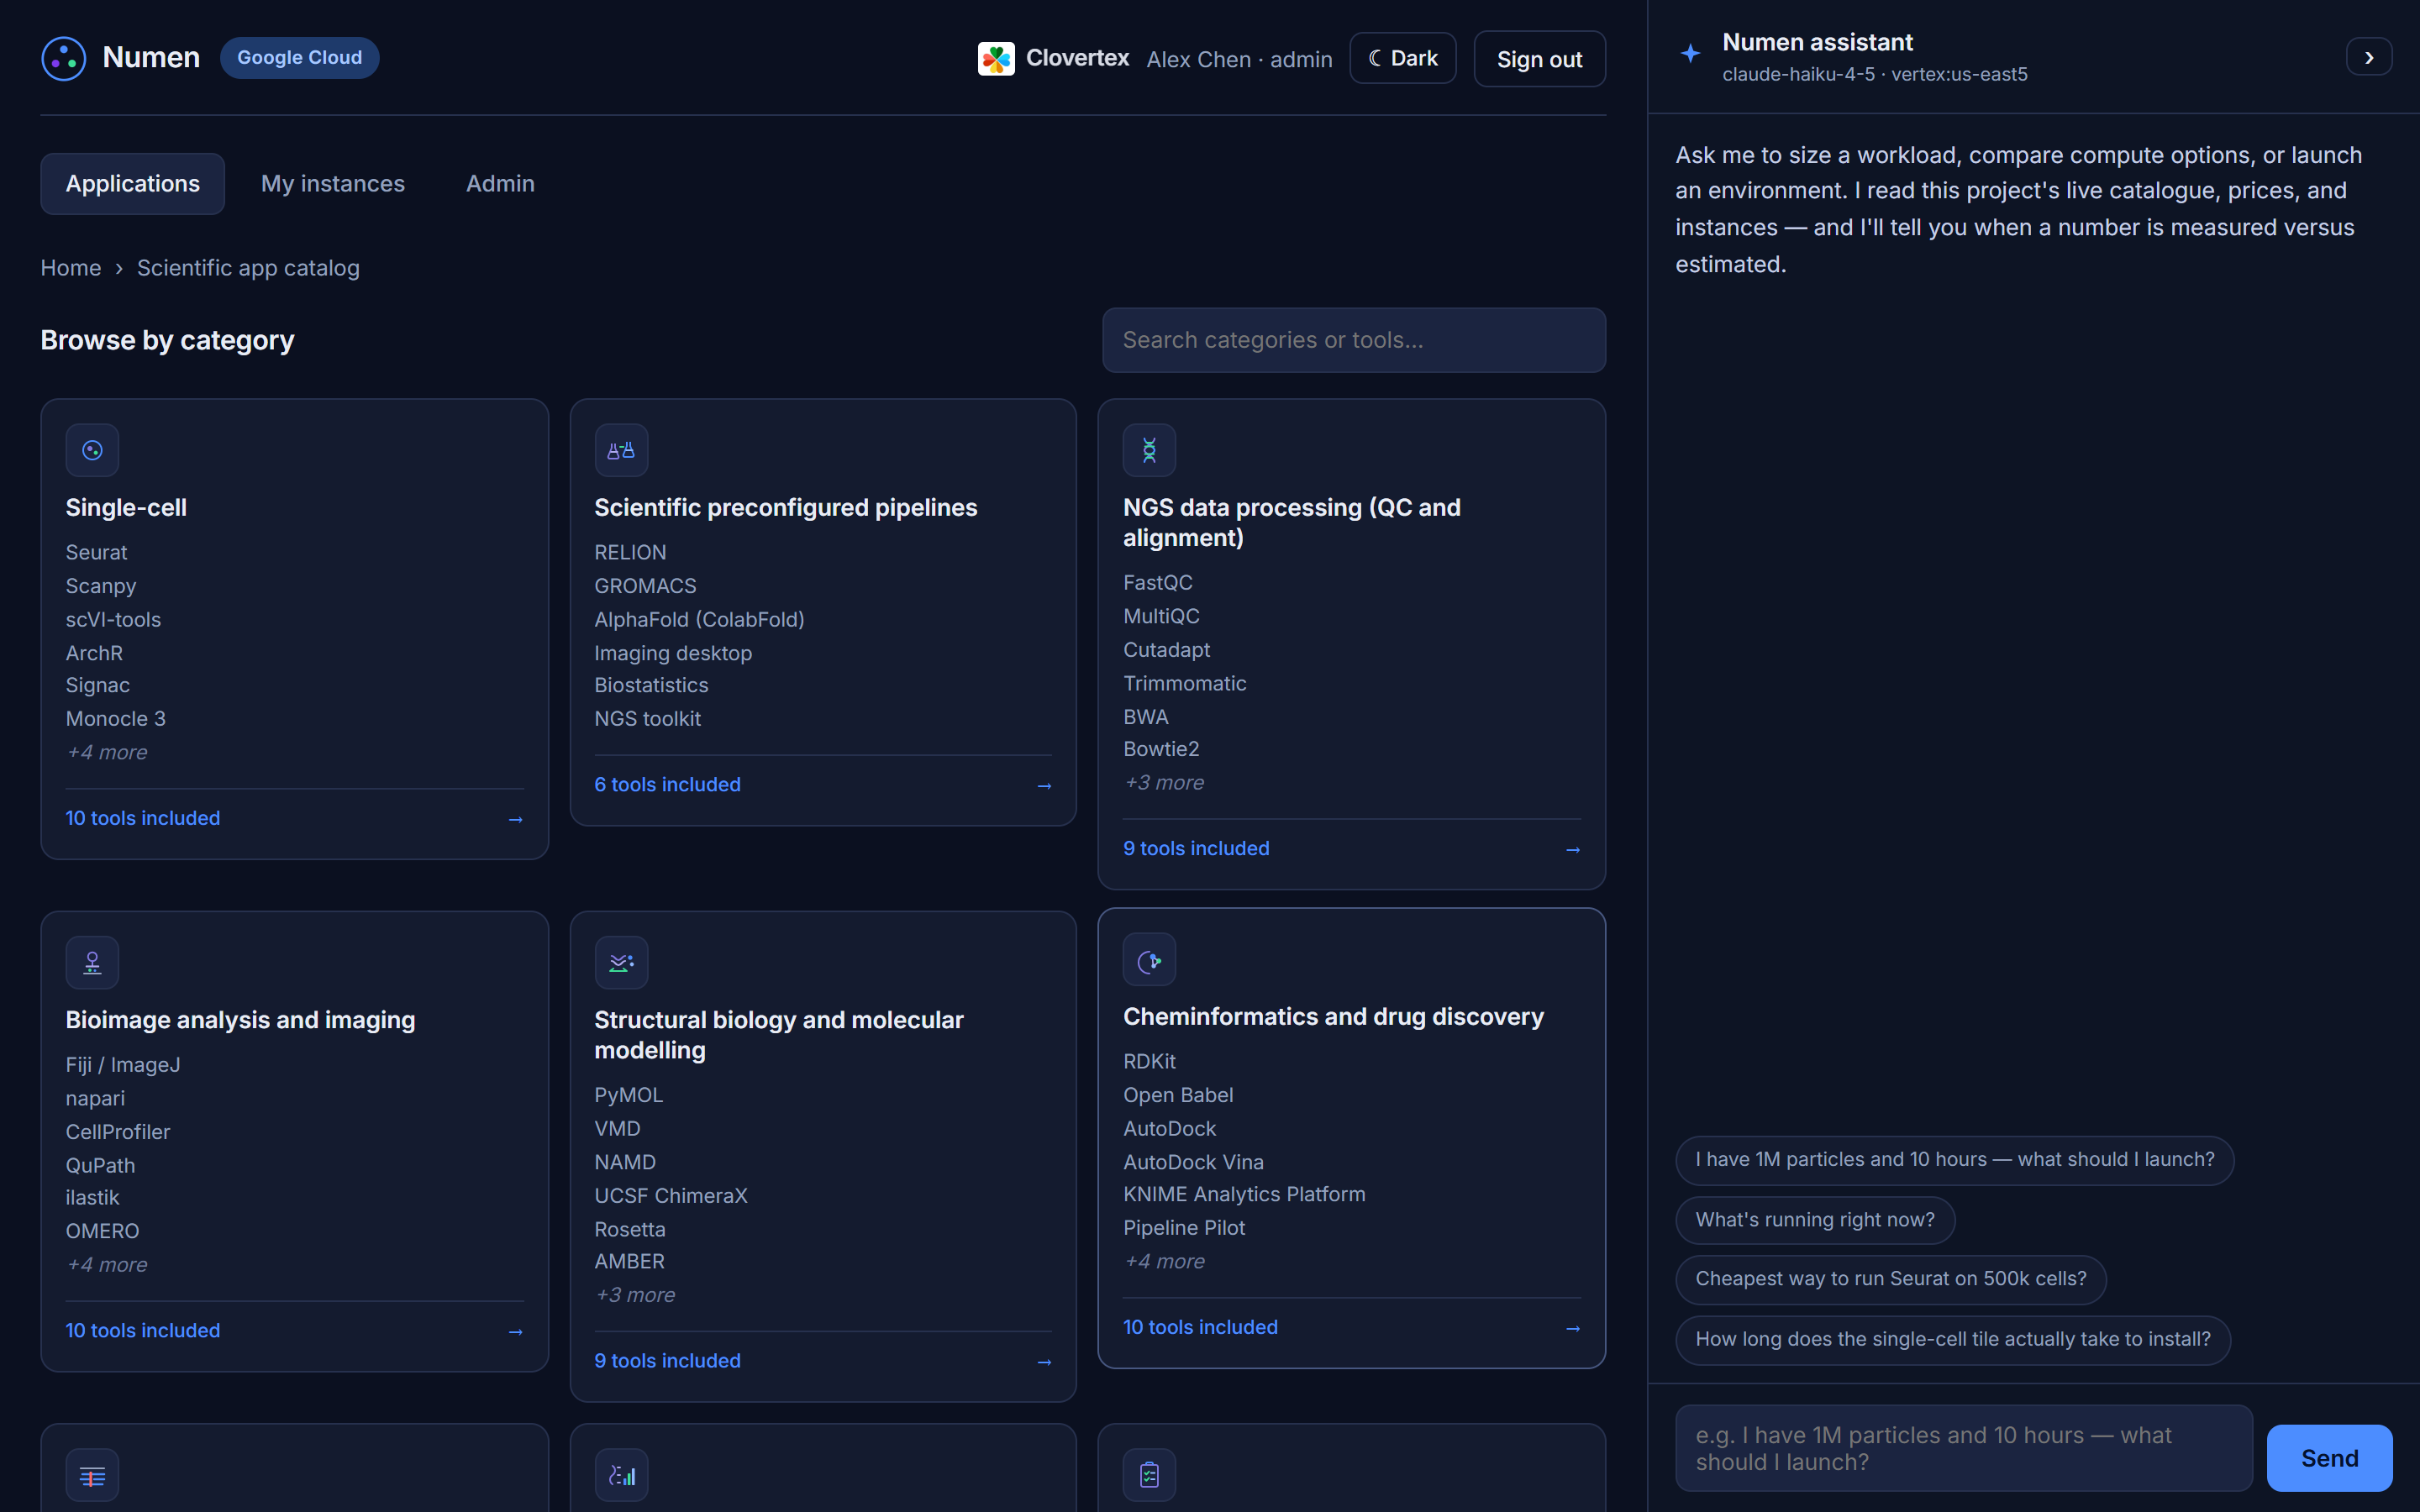The height and width of the screenshot is (1512, 2420).
Task: Open "10 tools included" on Single-cell card
Action: (x=143, y=819)
